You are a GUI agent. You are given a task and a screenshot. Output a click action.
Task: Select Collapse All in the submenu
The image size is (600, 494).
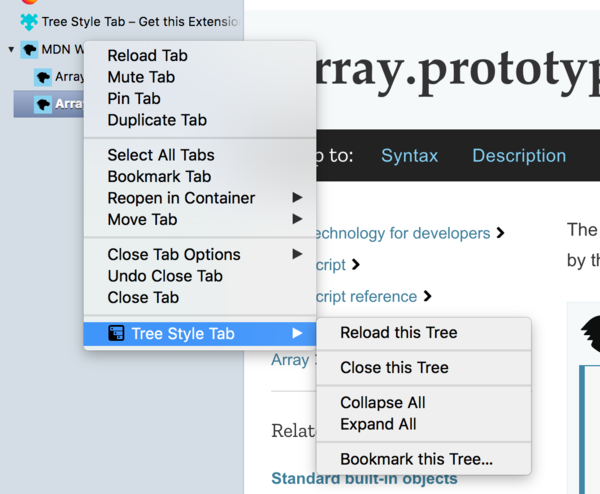382,403
